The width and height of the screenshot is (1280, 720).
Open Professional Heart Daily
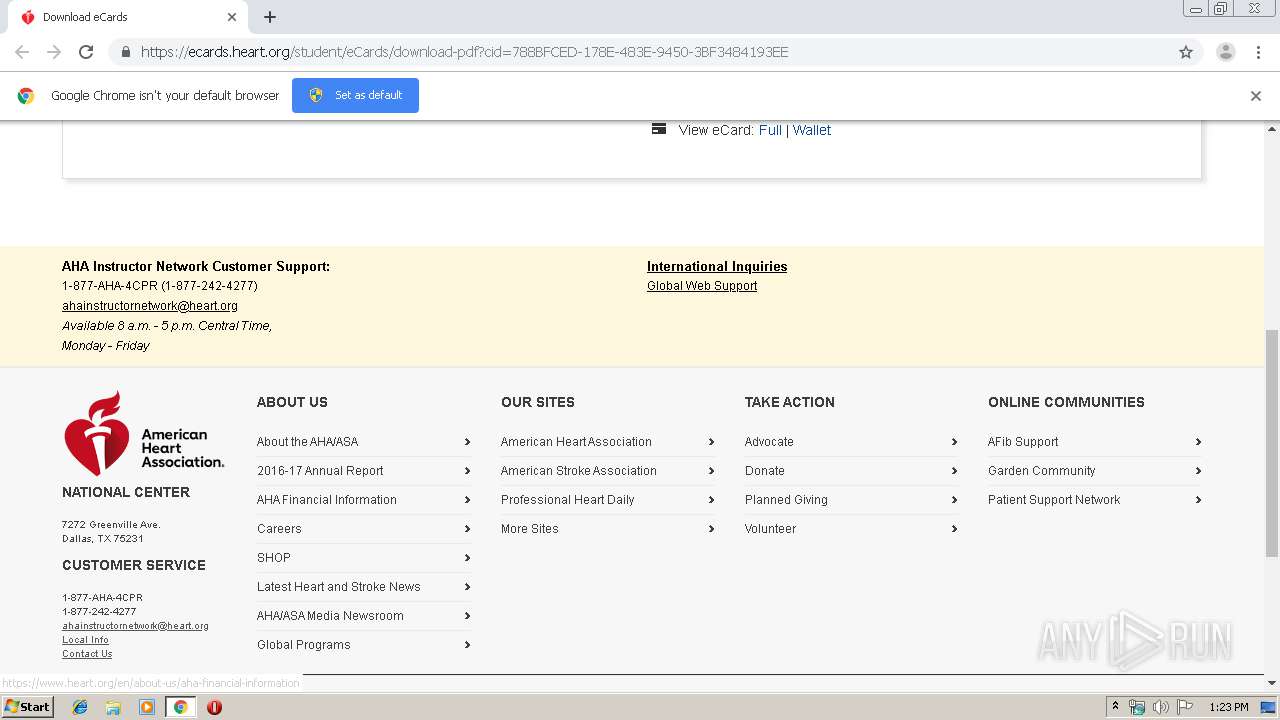click(x=568, y=500)
